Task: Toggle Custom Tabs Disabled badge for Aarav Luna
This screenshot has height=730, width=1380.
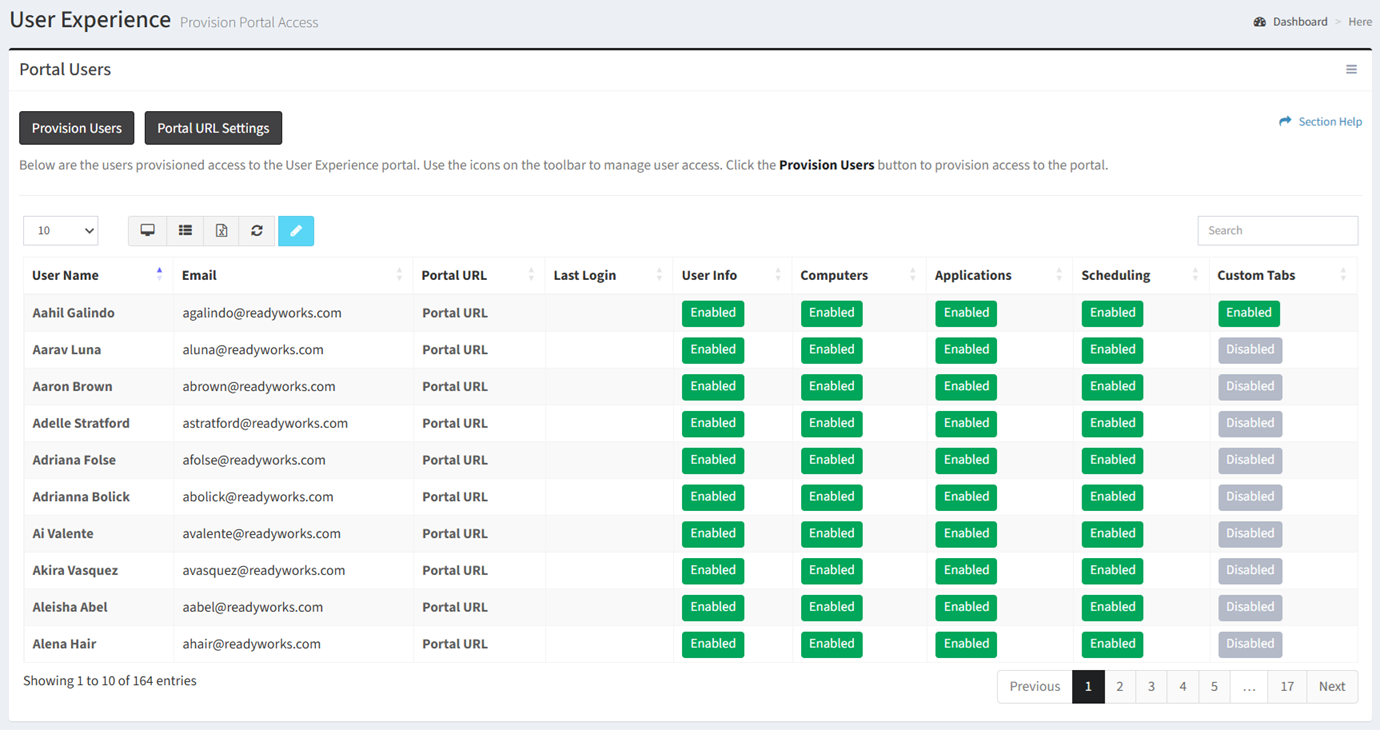Action: pos(1250,350)
